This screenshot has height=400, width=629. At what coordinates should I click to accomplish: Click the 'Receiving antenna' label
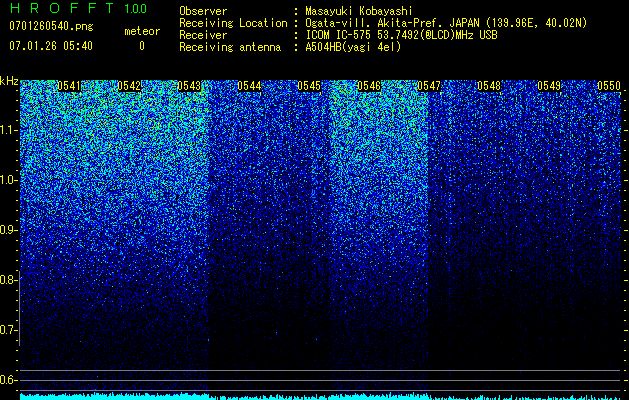click(x=230, y=47)
